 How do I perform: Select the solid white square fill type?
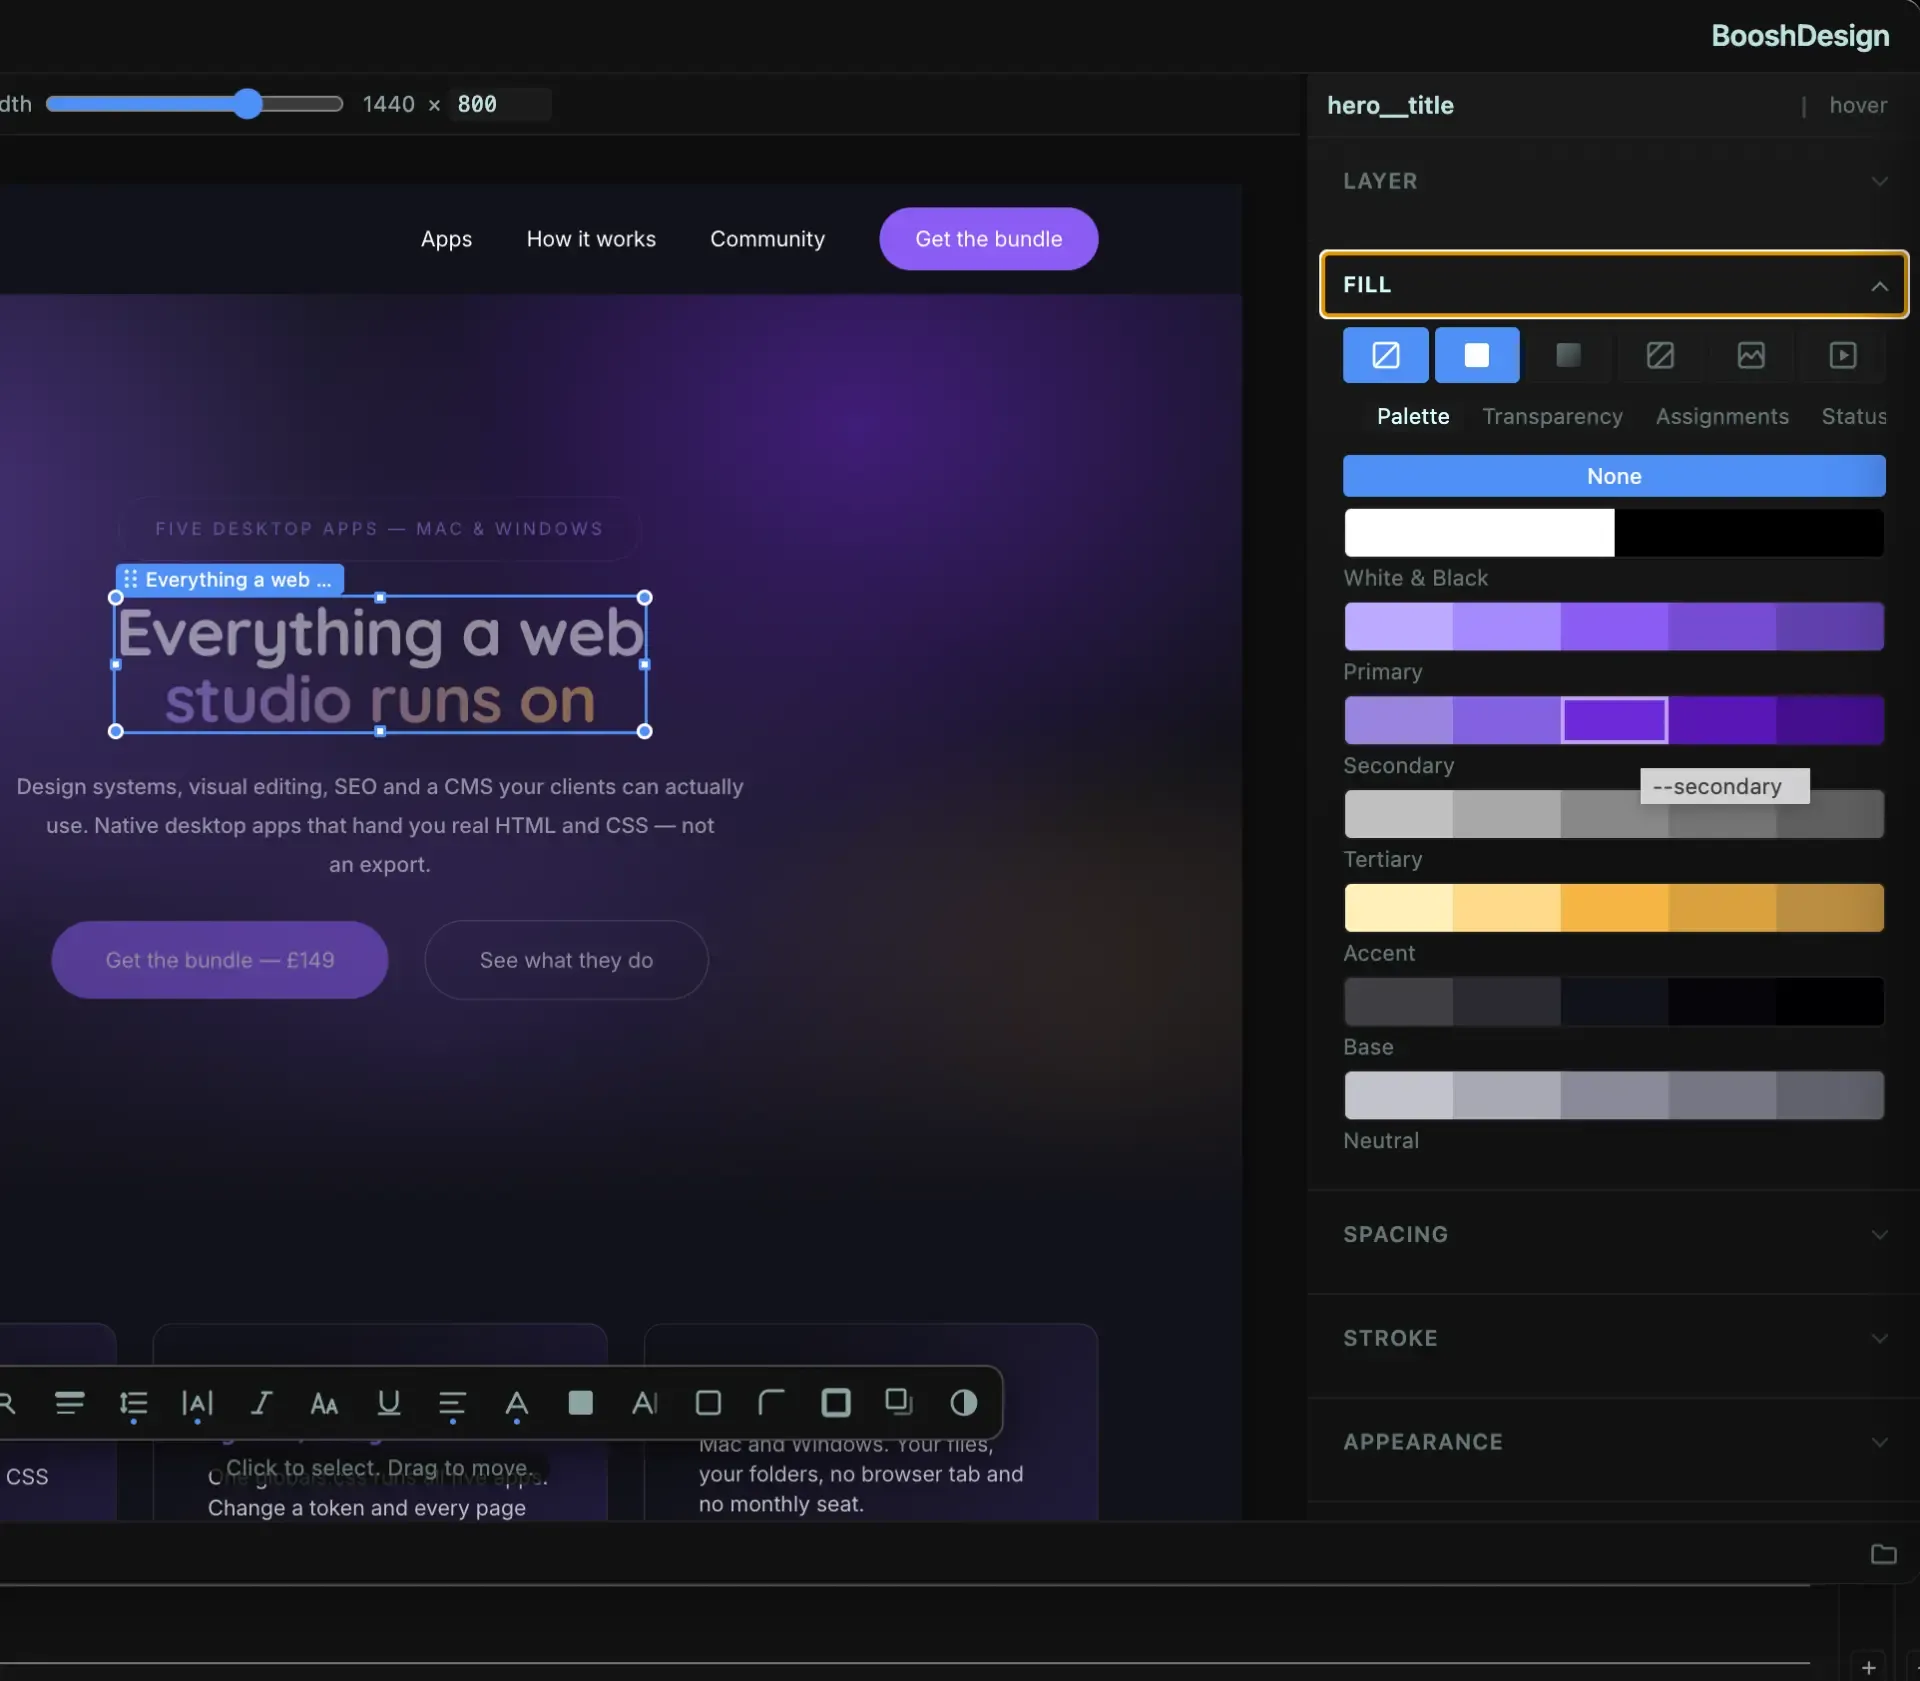[x=1477, y=355]
